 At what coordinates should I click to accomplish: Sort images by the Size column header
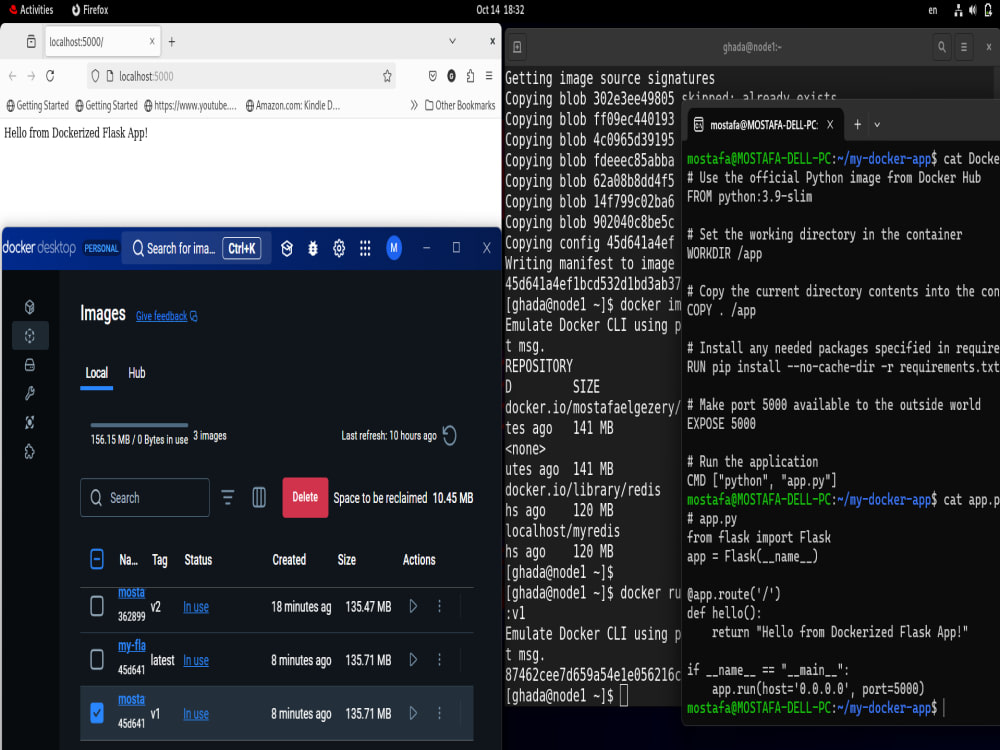tap(346, 560)
